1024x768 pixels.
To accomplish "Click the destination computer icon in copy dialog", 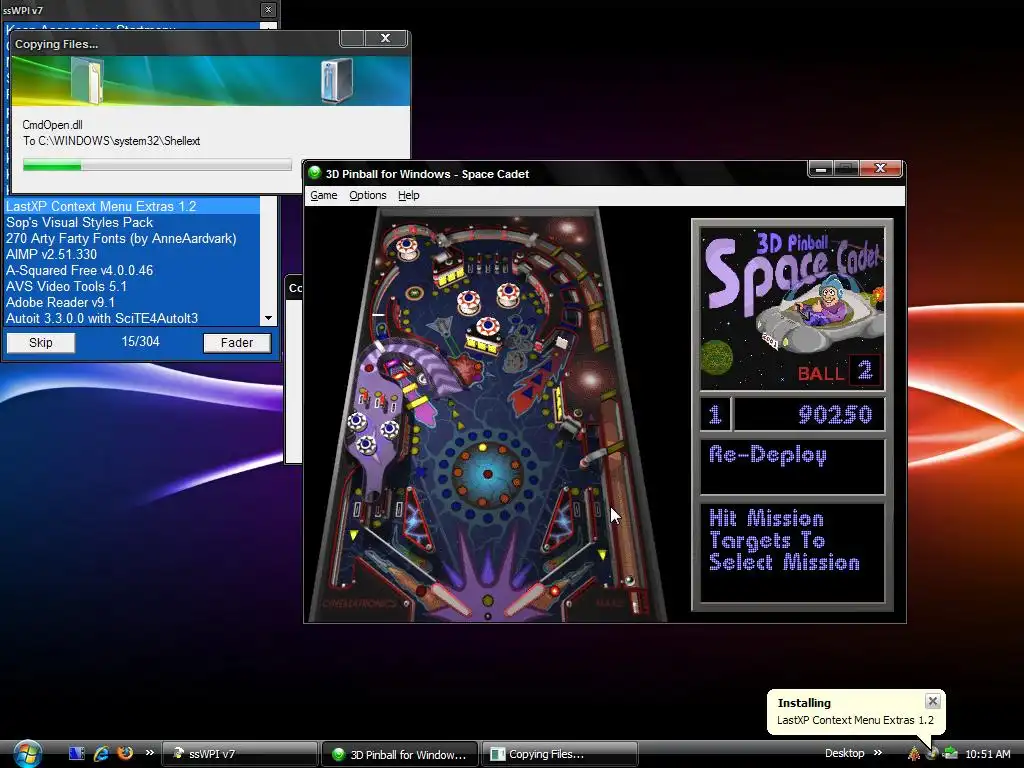I will pyautogui.click(x=337, y=80).
